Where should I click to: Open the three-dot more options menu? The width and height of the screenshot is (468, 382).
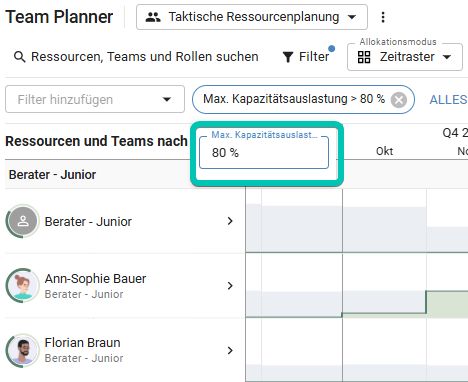coord(383,17)
